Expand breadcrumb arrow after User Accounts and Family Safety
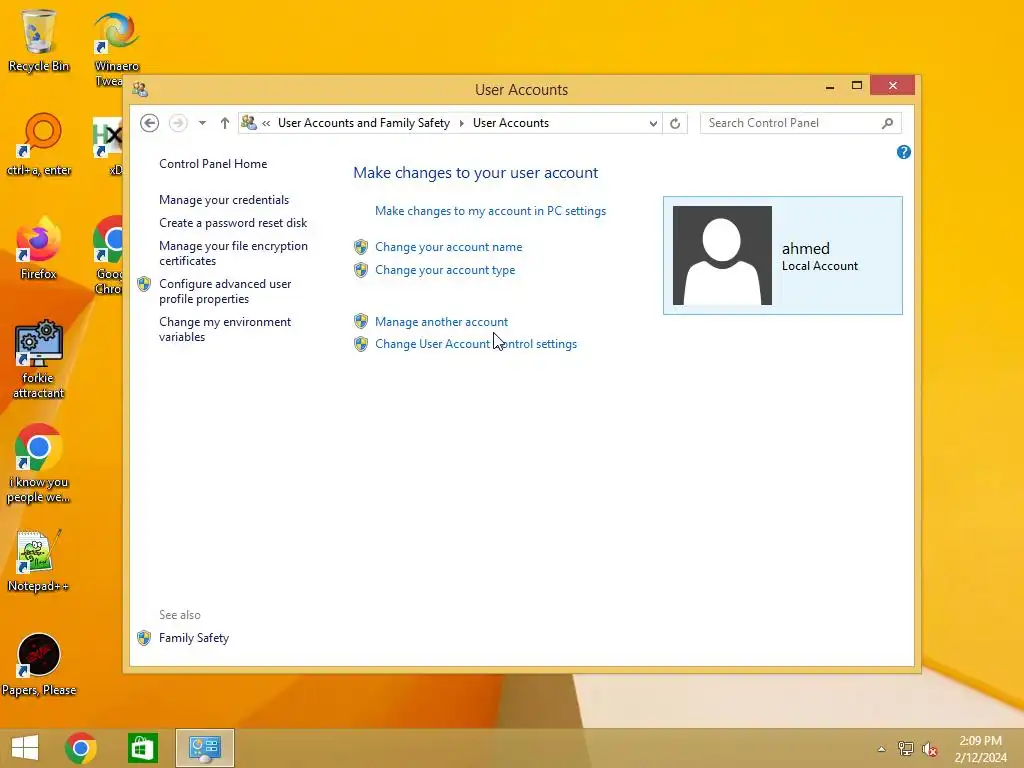Screen dimensions: 1024x768 pos(462,123)
